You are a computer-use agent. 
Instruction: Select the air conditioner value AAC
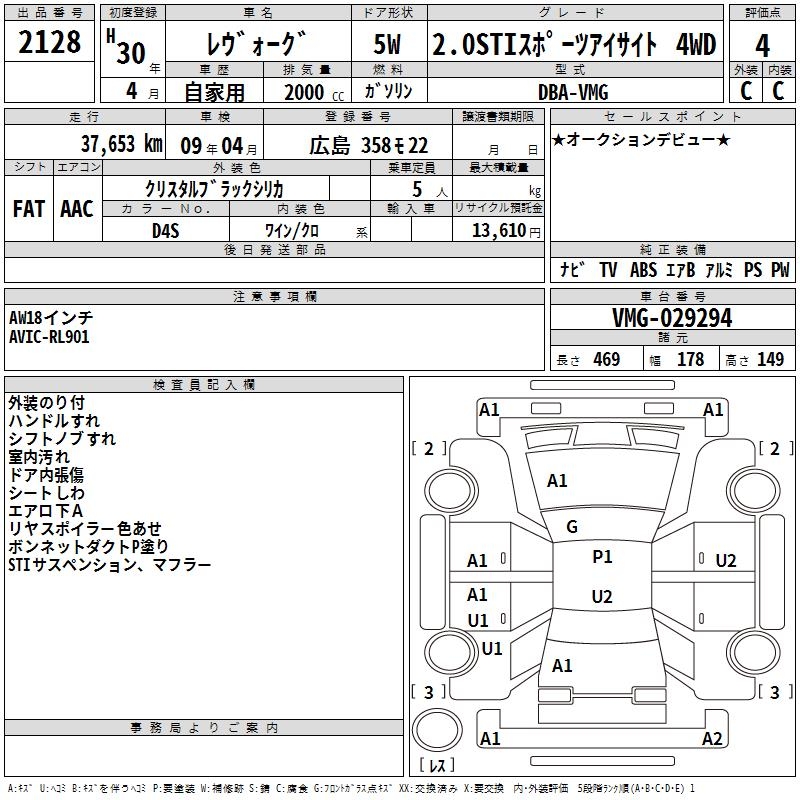[x=77, y=209]
